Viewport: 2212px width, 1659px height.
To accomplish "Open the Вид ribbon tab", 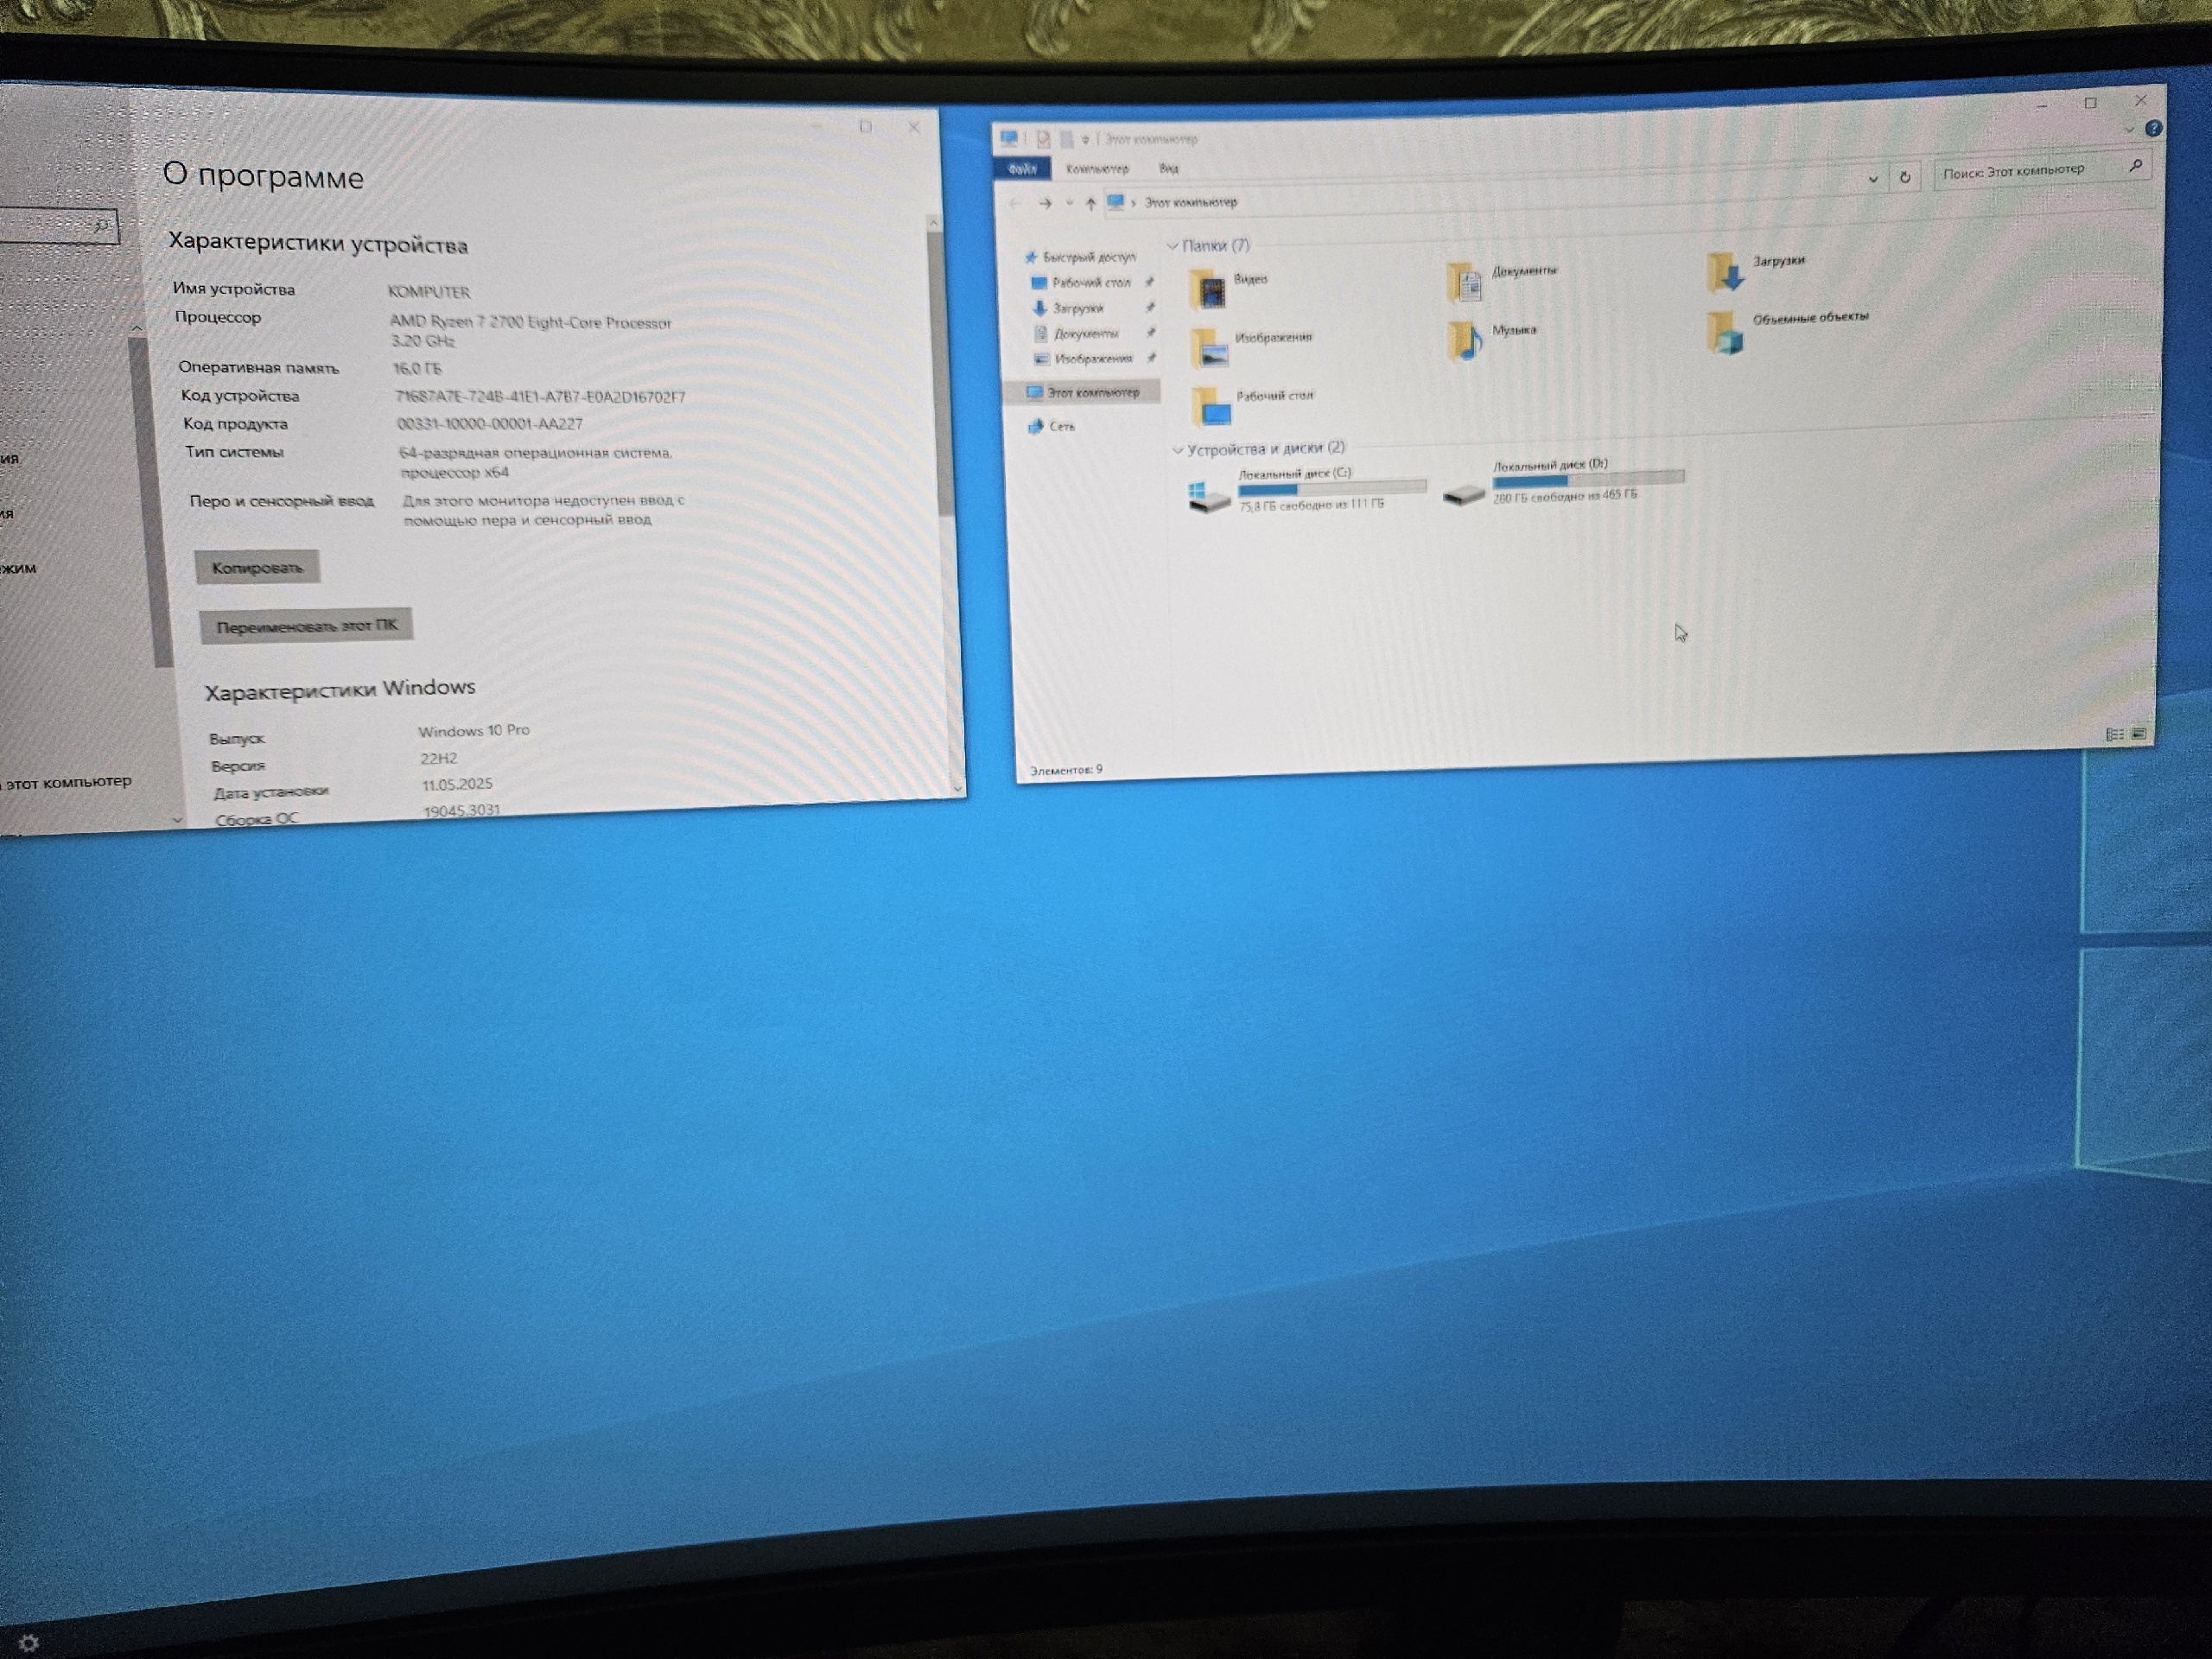I will click(1168, 168).
